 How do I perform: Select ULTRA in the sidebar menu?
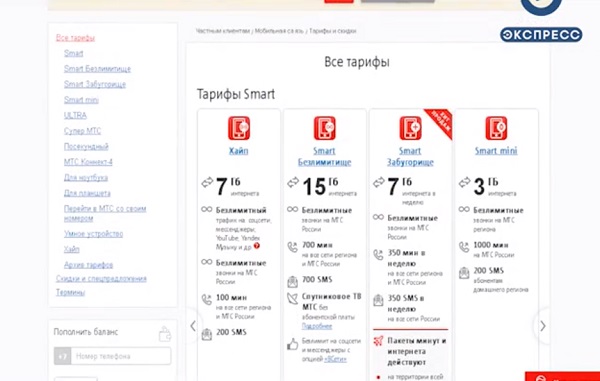point(75,115)
